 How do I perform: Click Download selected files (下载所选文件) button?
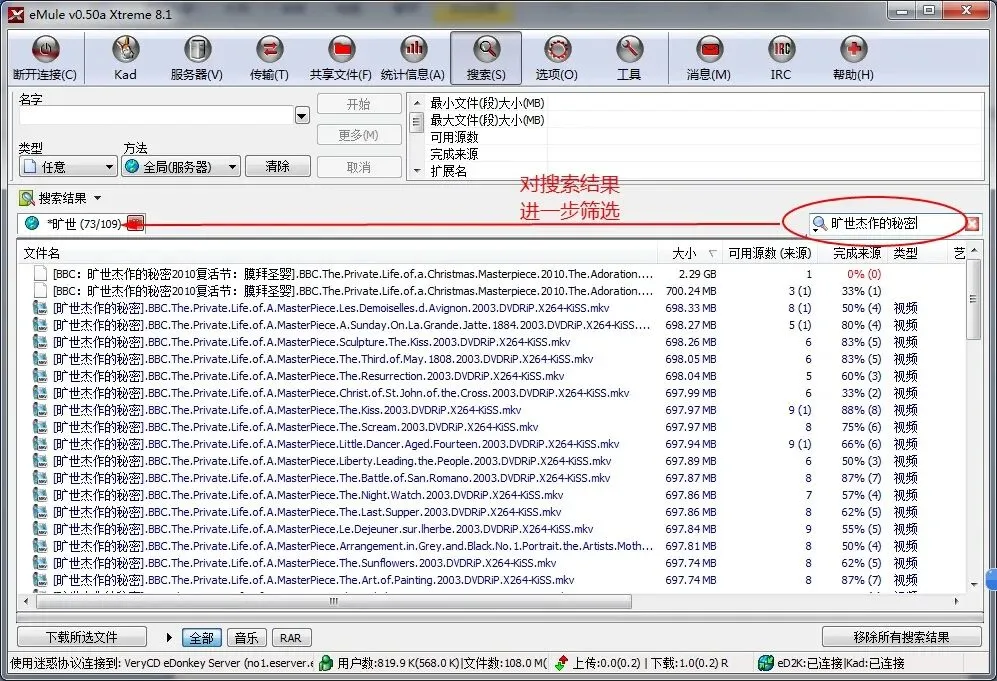(x=82, y=637)
